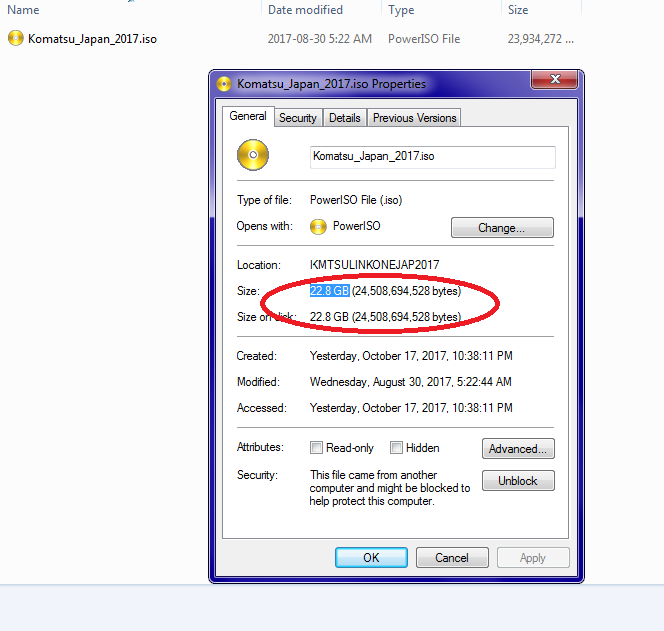
Task: Sort by the Type column header
Action: [401, 10]
